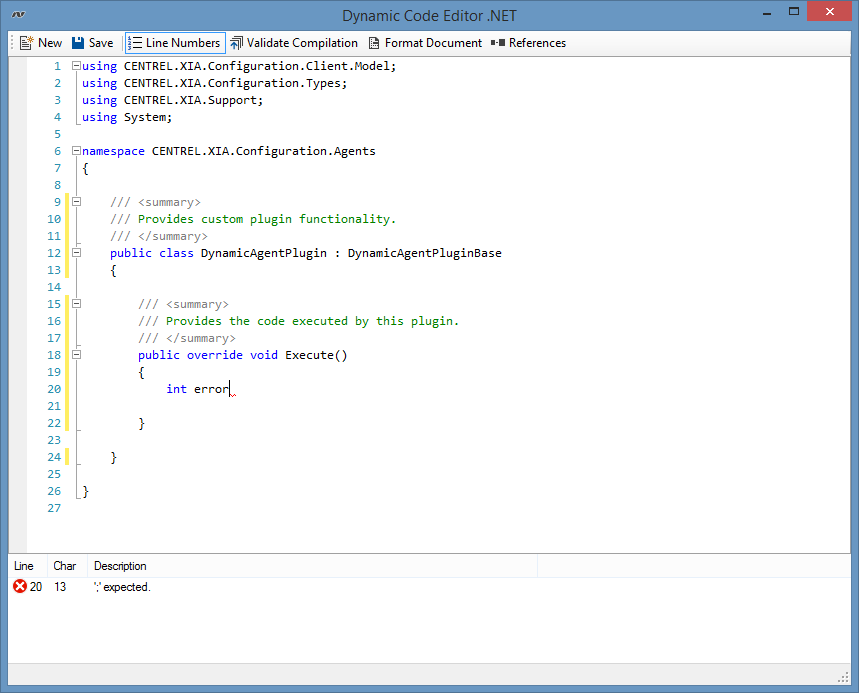This screenshot has width=859, height=693.
Task: Select the "';' expected." error description
Action: [122, 587]
